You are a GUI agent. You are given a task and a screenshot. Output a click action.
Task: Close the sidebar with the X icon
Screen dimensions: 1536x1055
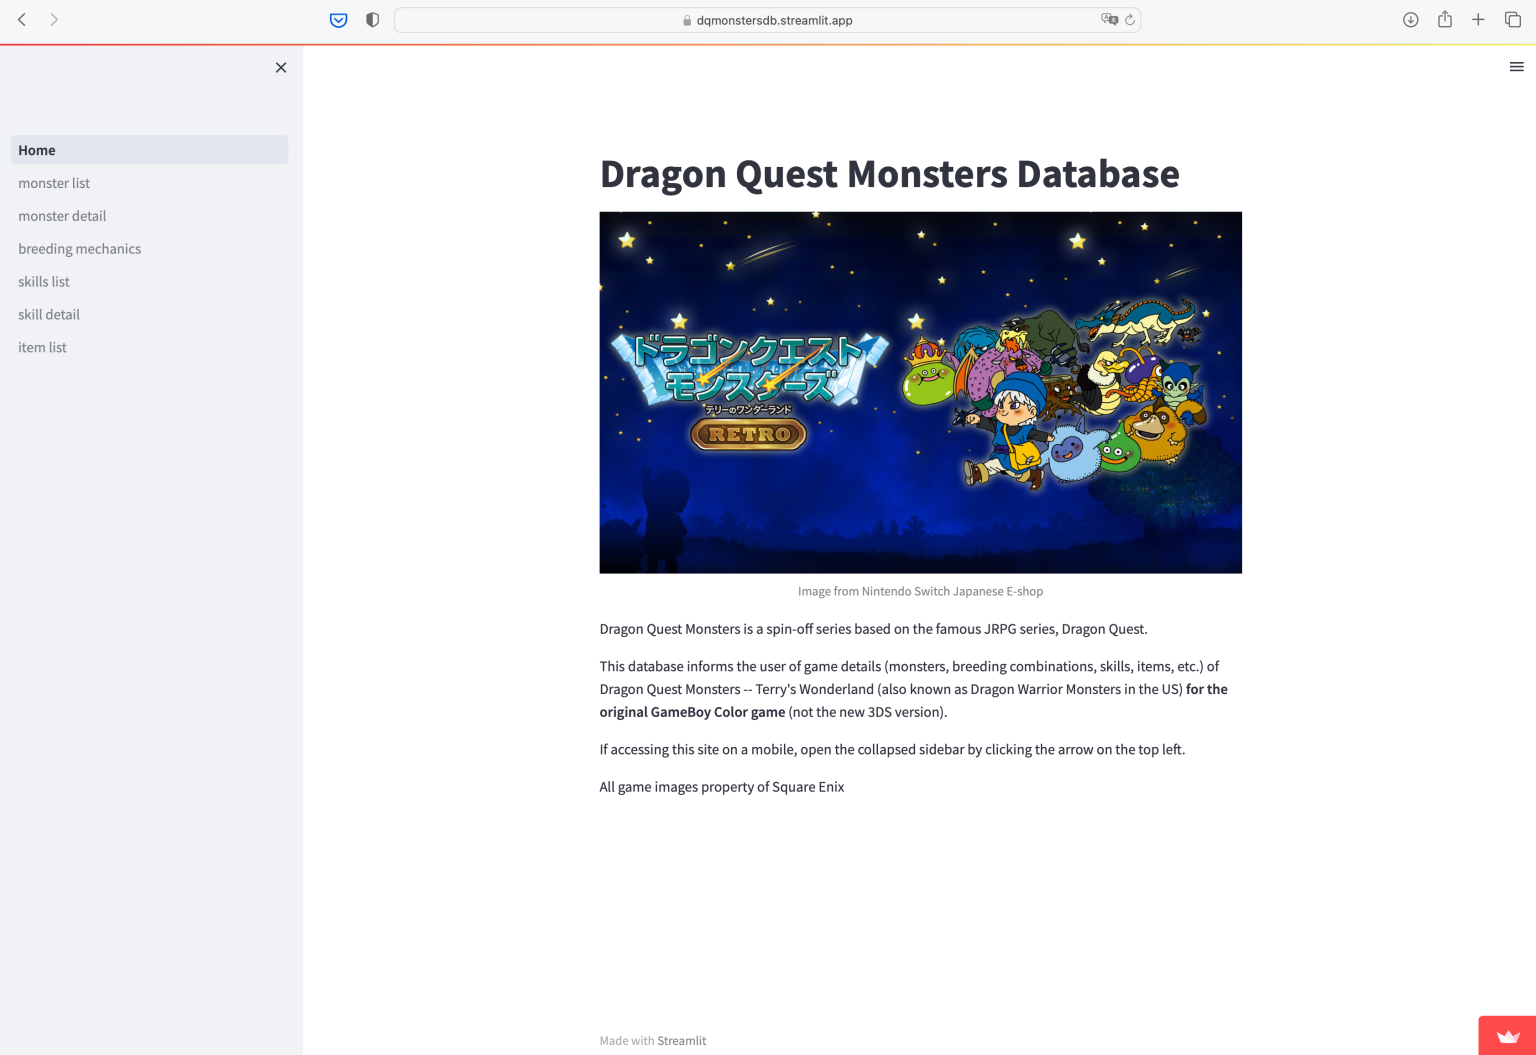(281, 68)
